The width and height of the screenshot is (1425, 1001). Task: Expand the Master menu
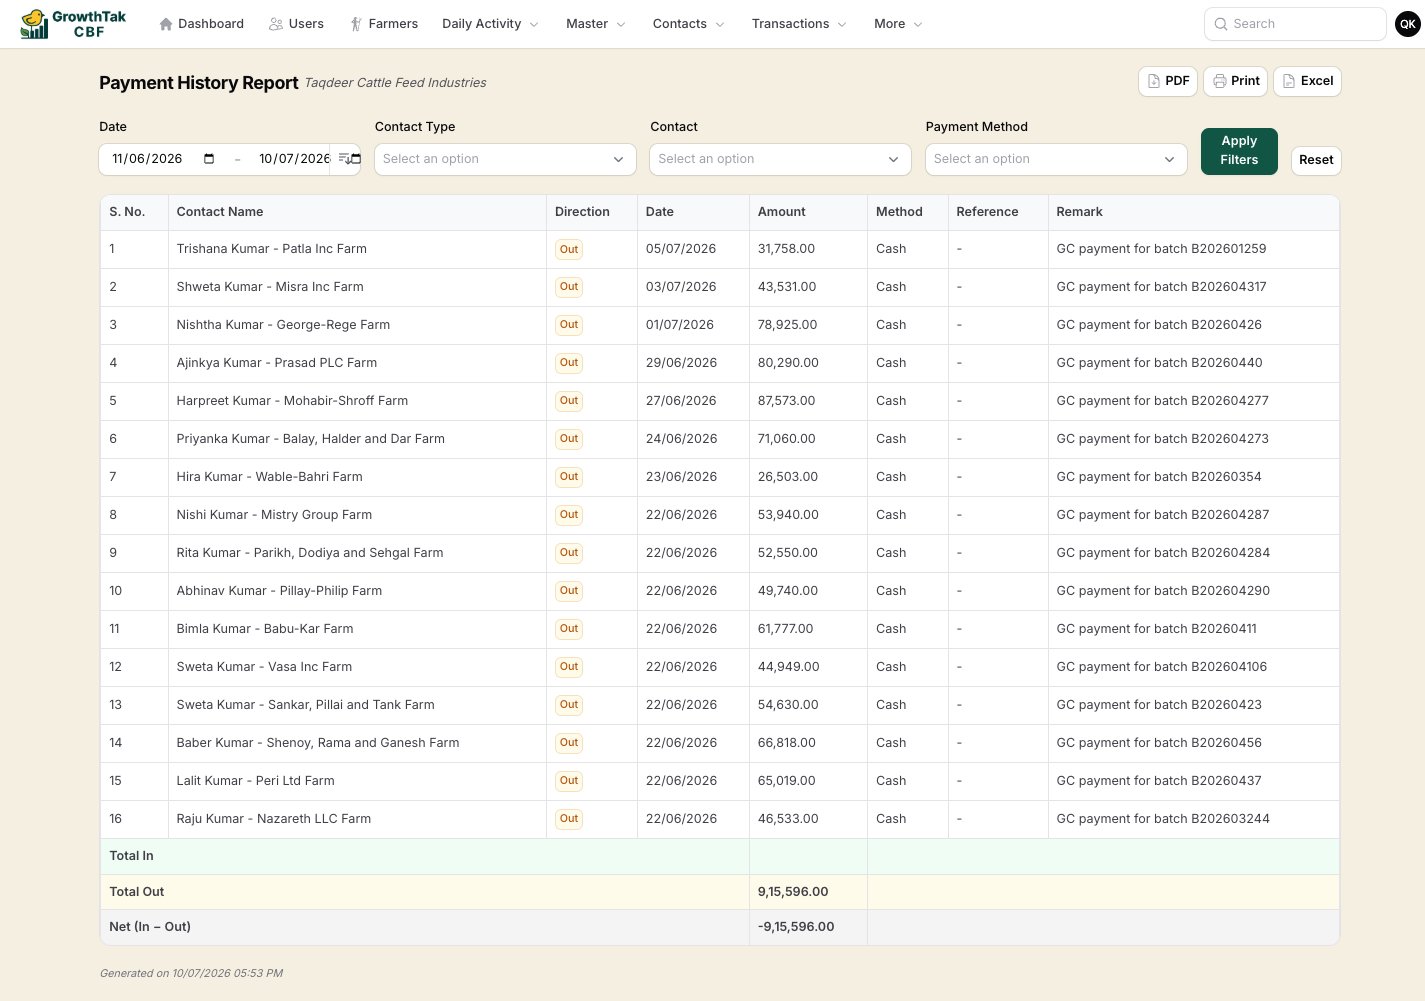coord(596,24)
